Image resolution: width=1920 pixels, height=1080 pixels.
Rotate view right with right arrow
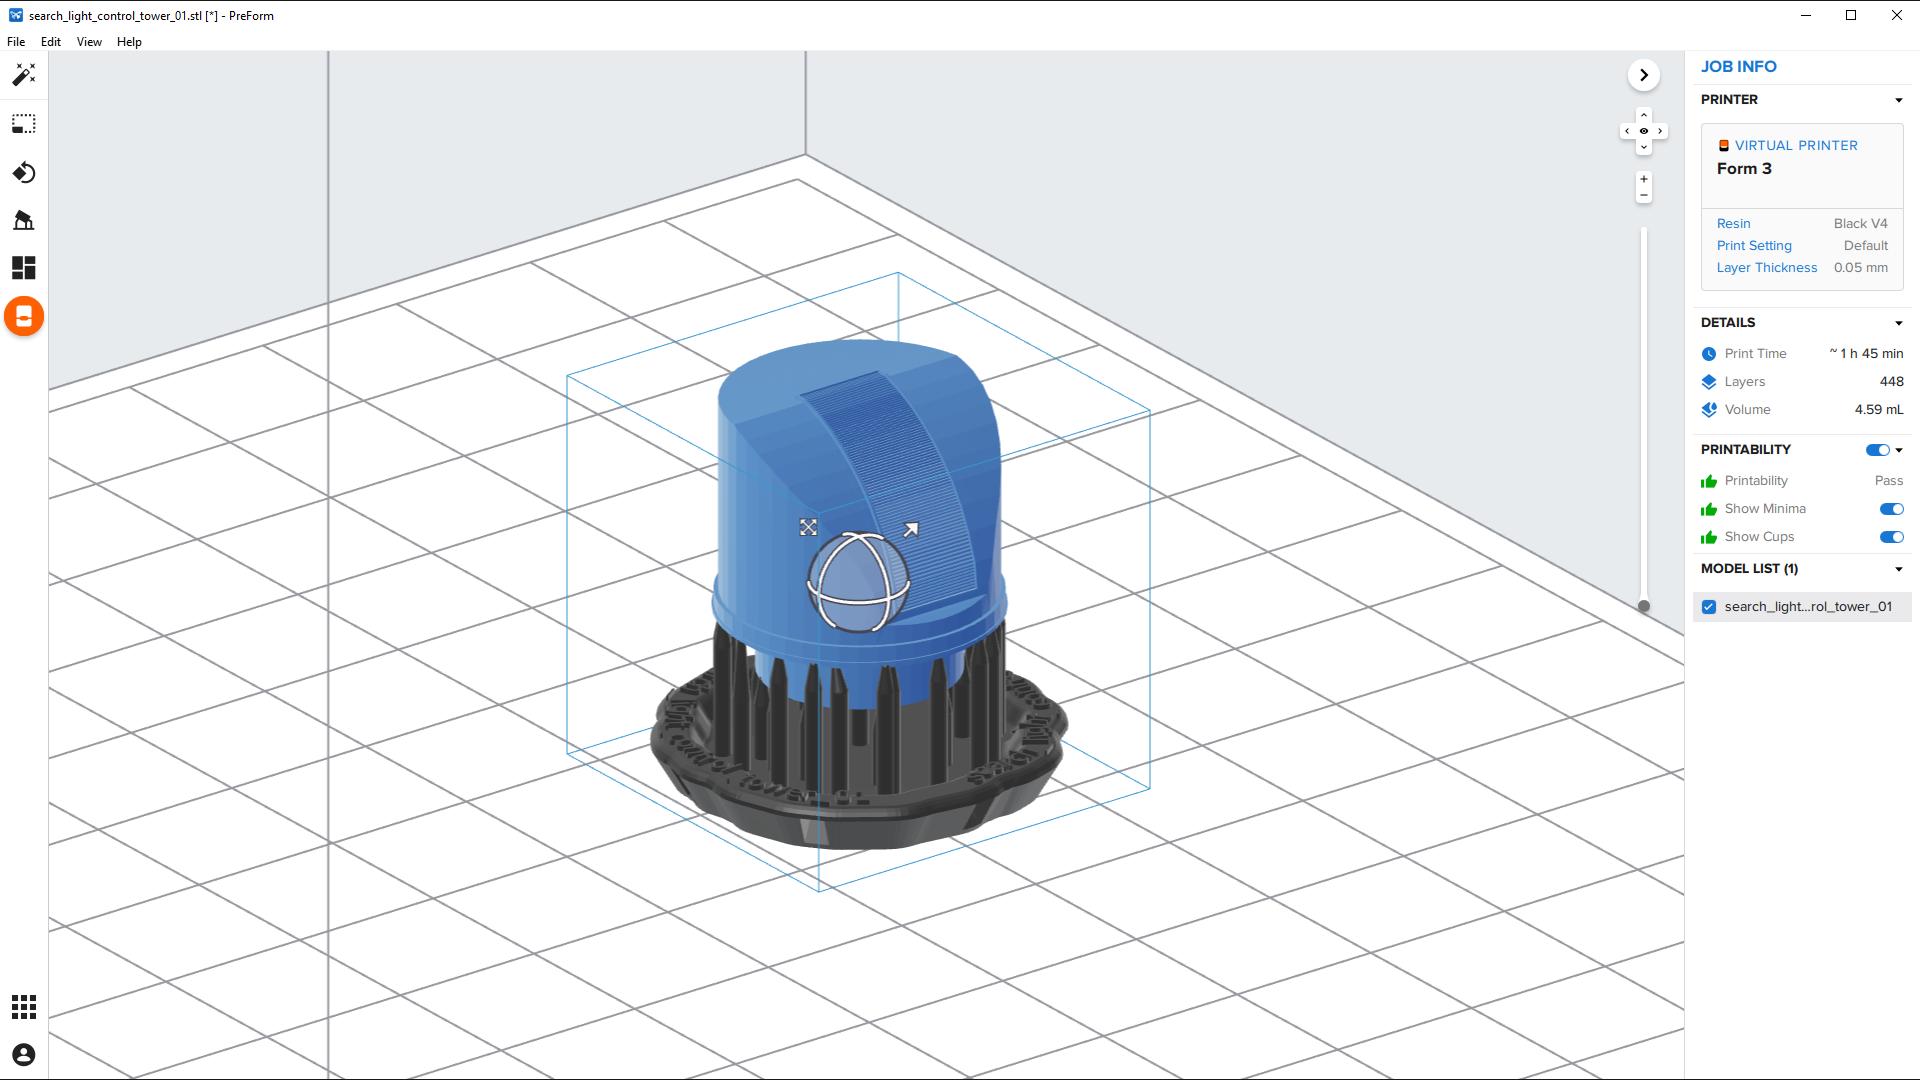[1660, 131]
